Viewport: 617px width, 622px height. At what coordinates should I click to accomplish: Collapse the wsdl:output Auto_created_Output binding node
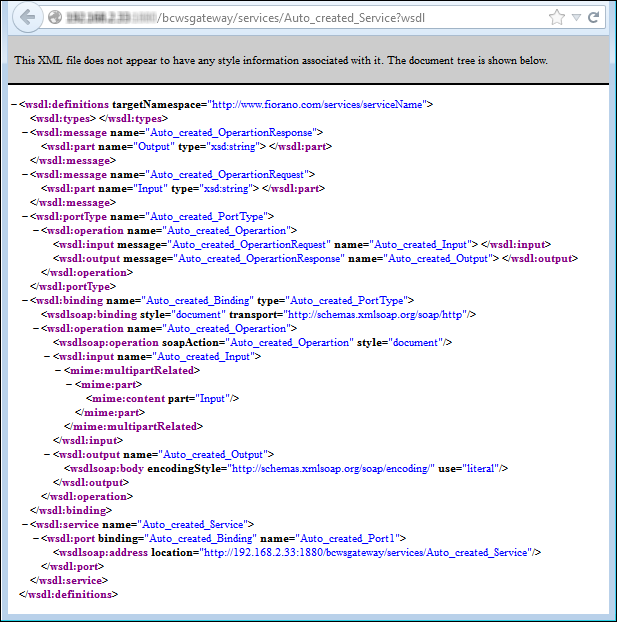tap(47, 454)
